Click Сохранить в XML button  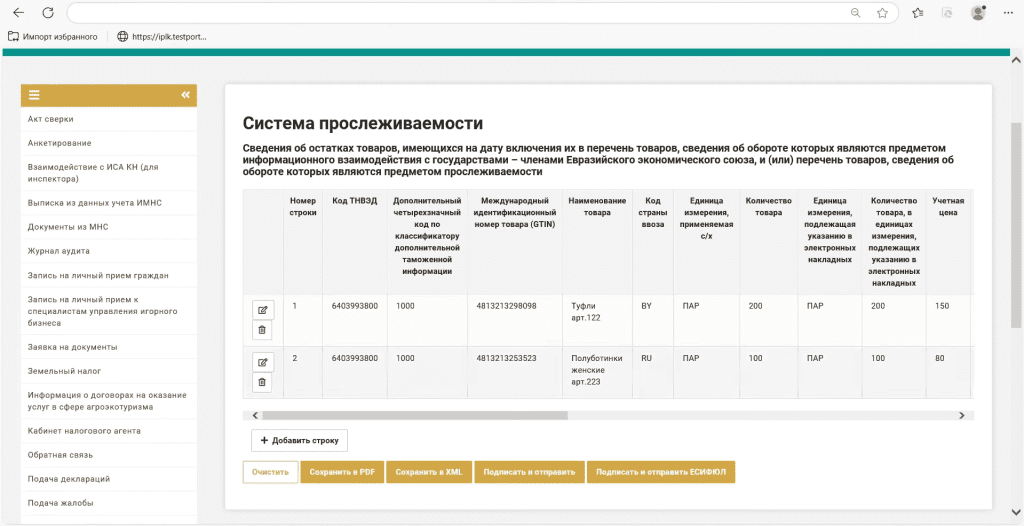click(429, 472)
